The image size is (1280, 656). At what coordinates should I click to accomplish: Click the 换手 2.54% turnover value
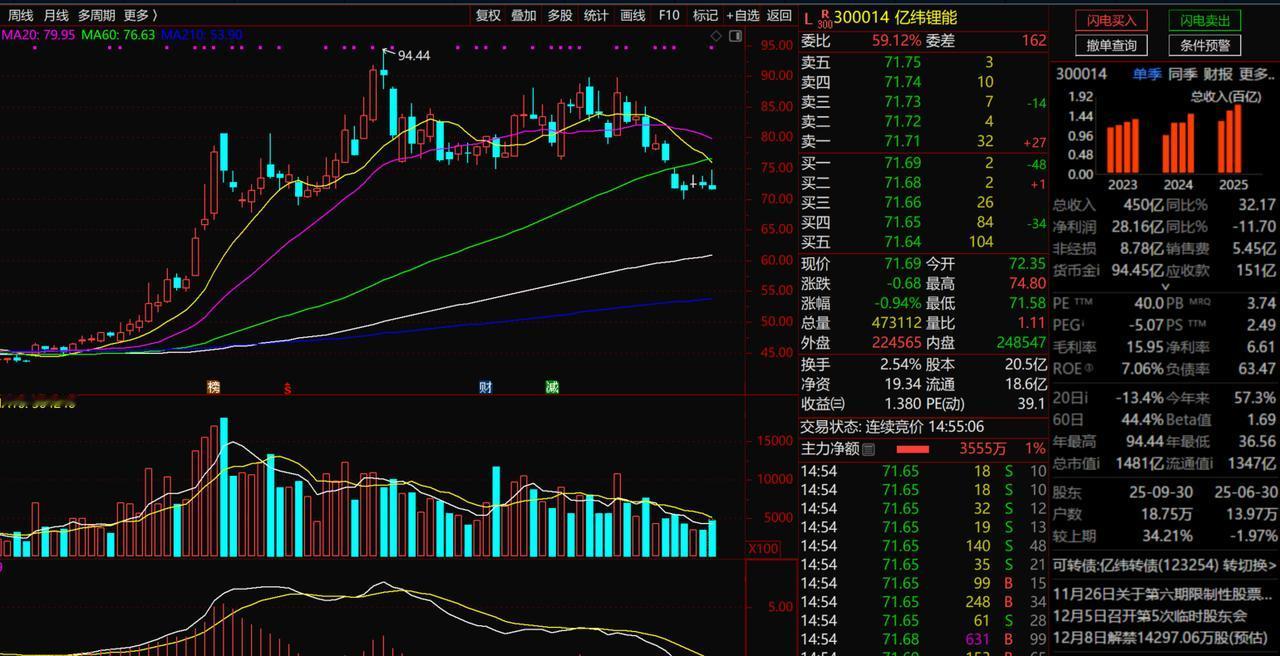[901, 364]
